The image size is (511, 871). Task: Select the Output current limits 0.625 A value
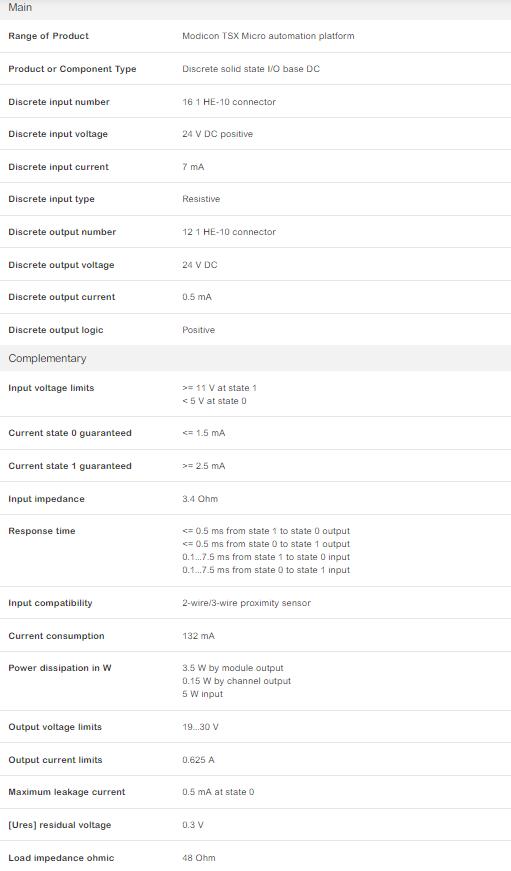pos(198,760)
